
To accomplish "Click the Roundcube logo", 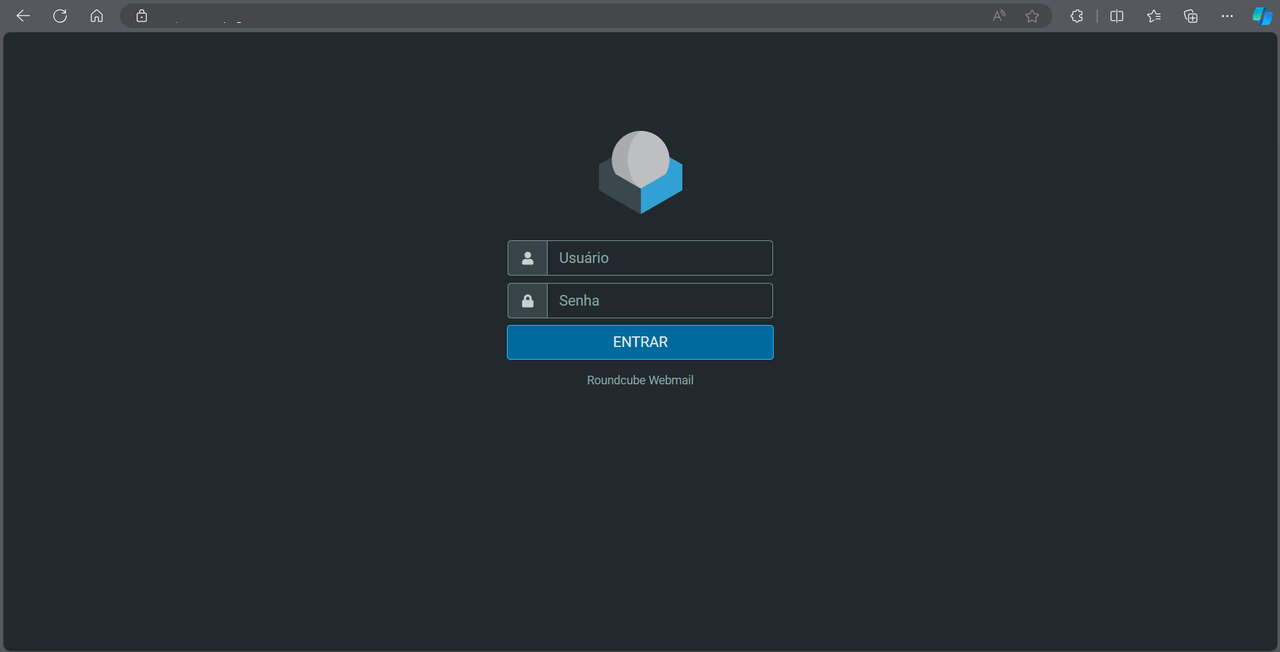I will coord(640,172).
